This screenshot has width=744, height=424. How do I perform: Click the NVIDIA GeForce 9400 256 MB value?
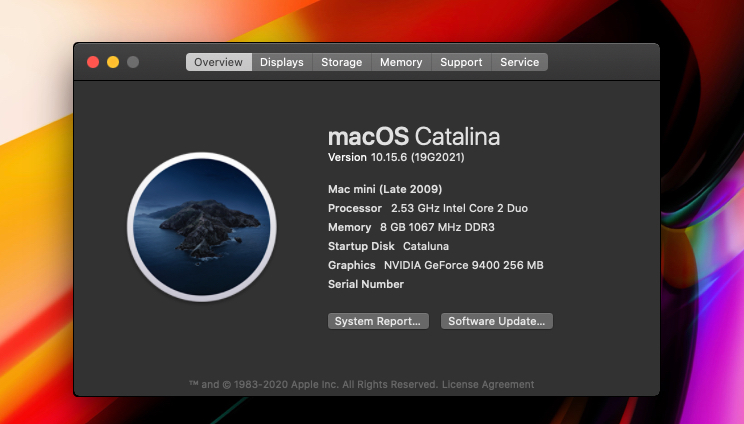point(464,265)
